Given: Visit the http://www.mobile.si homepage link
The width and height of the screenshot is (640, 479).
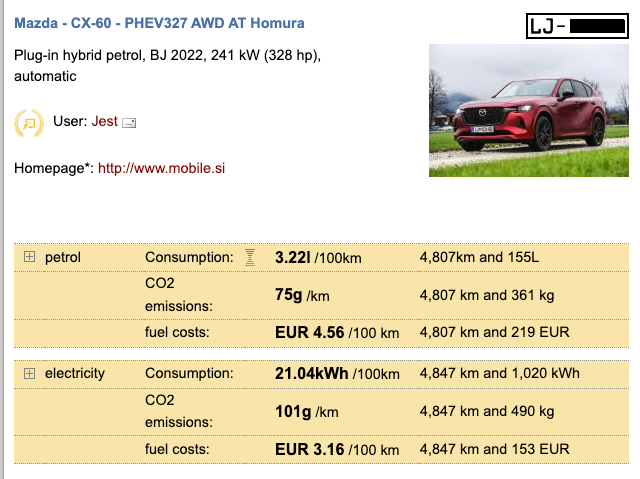Looking at the screenshot, I should (161, 168).
